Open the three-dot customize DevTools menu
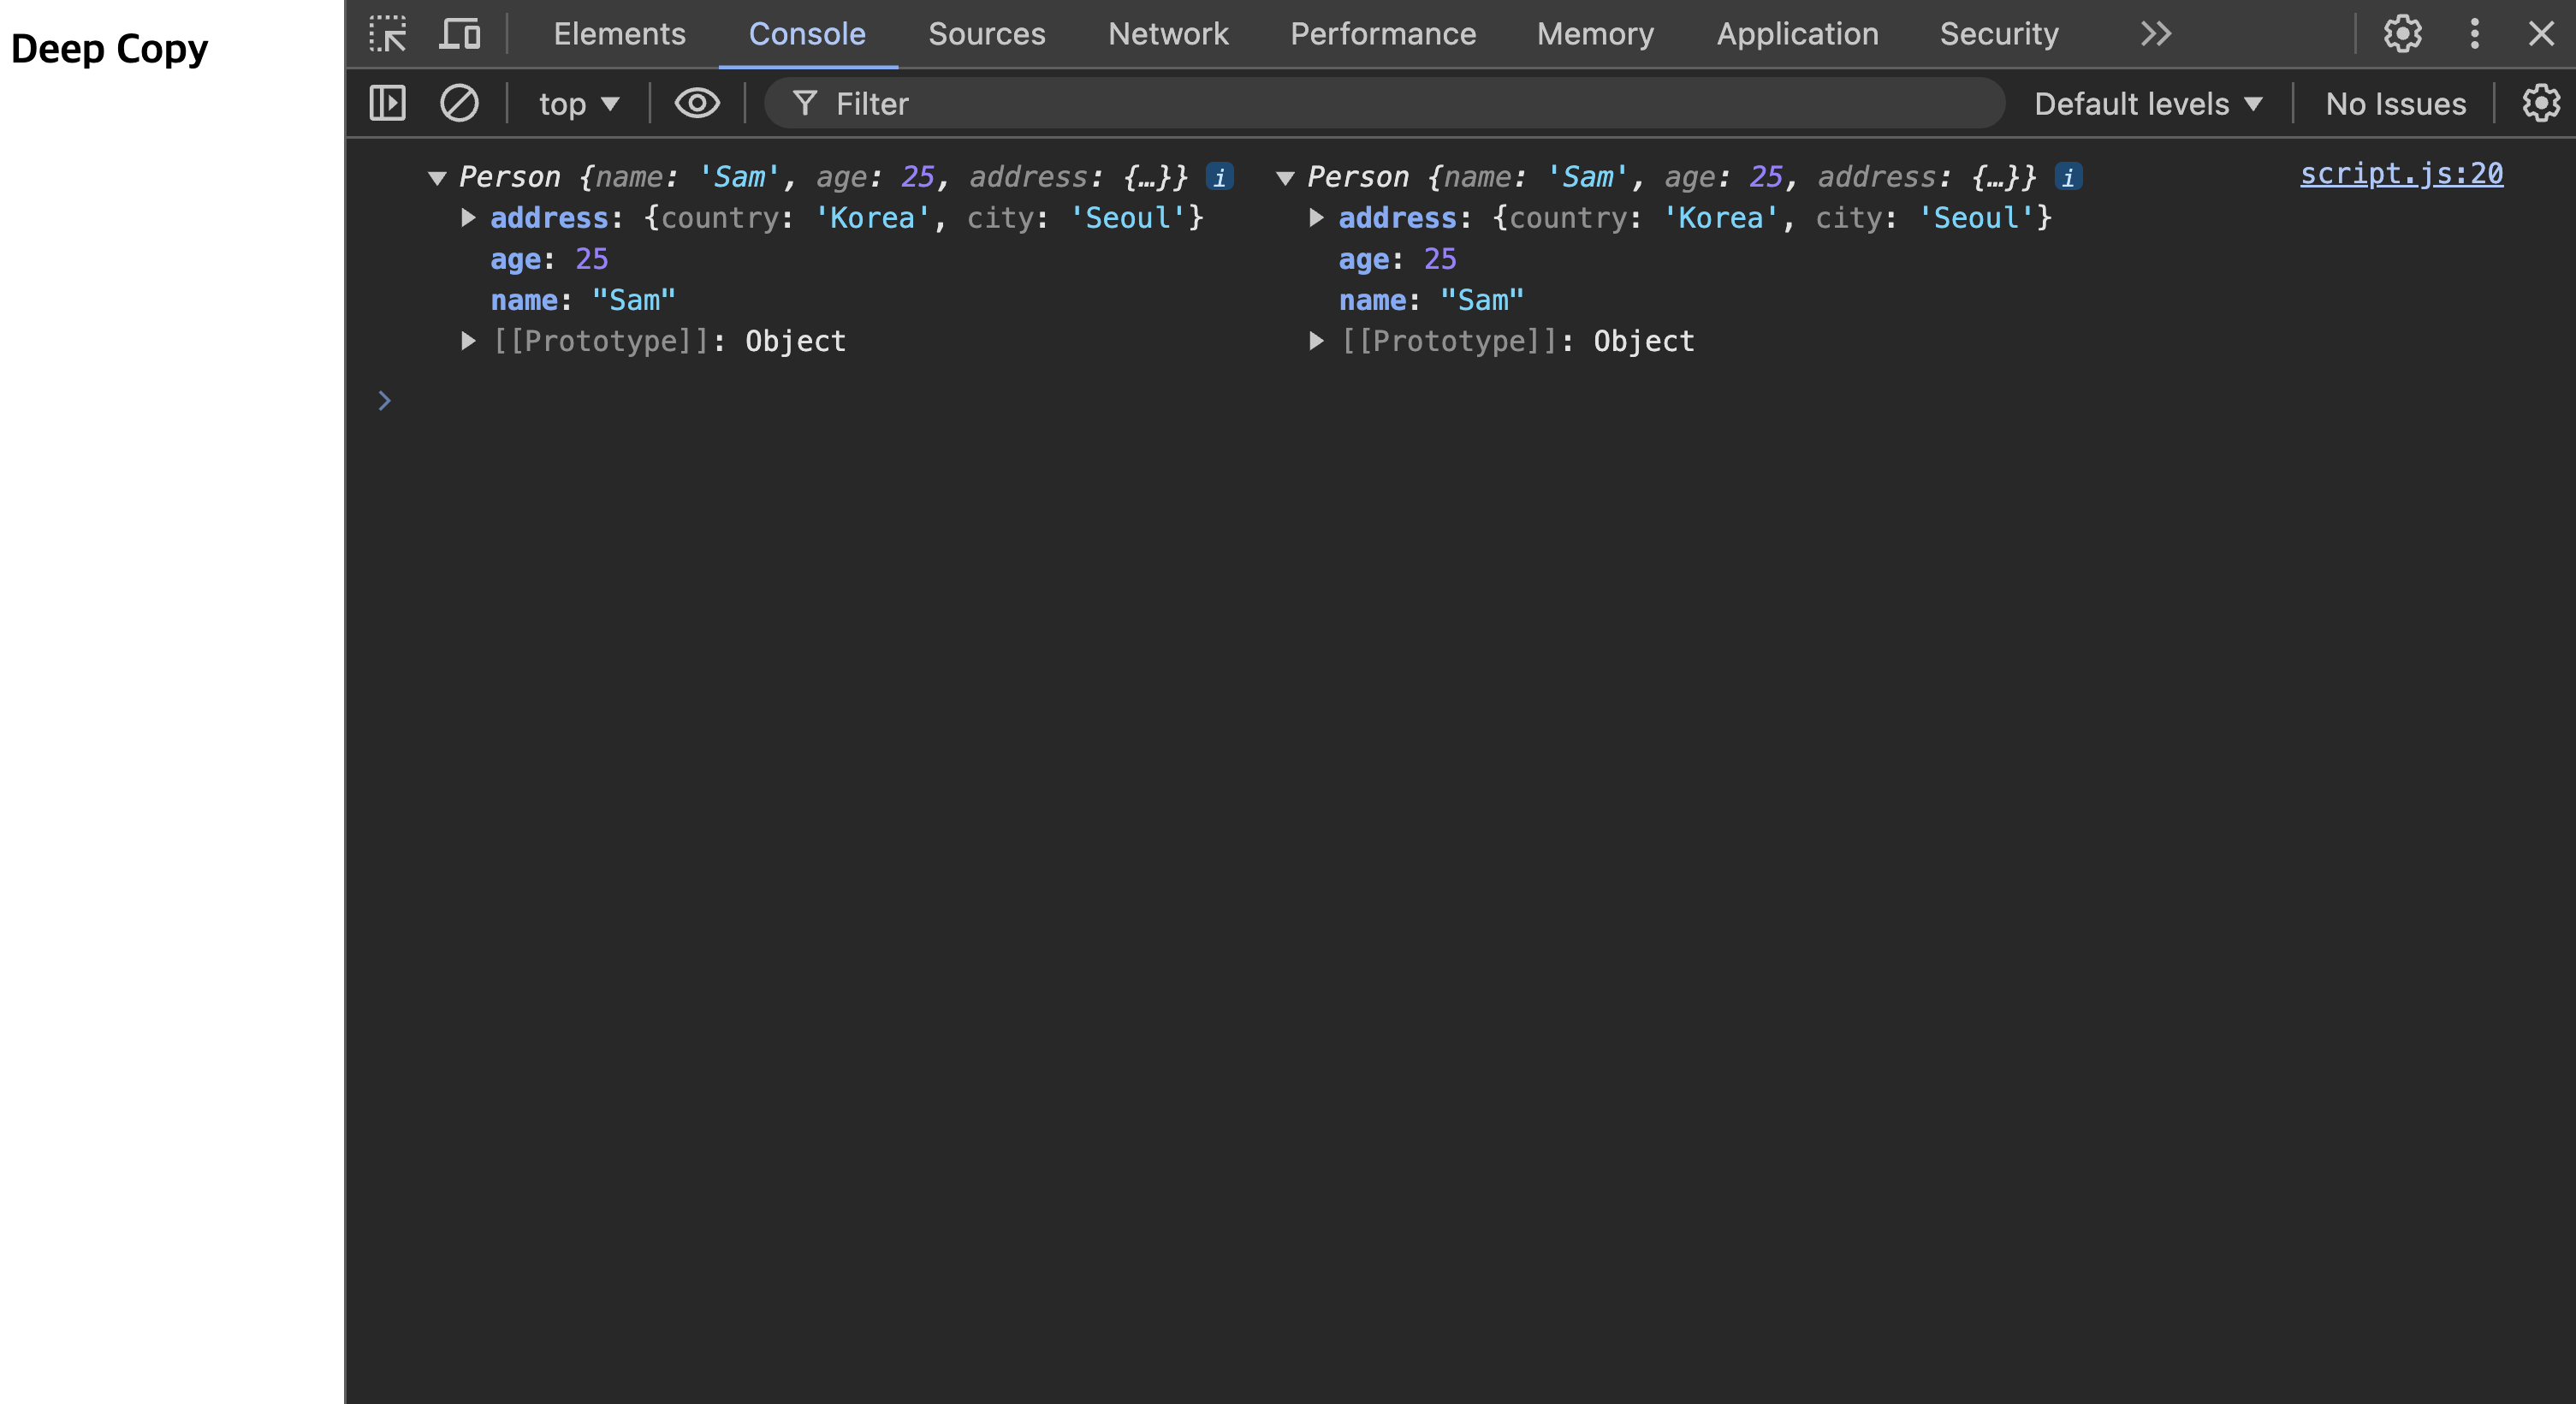 point(2474,34)
